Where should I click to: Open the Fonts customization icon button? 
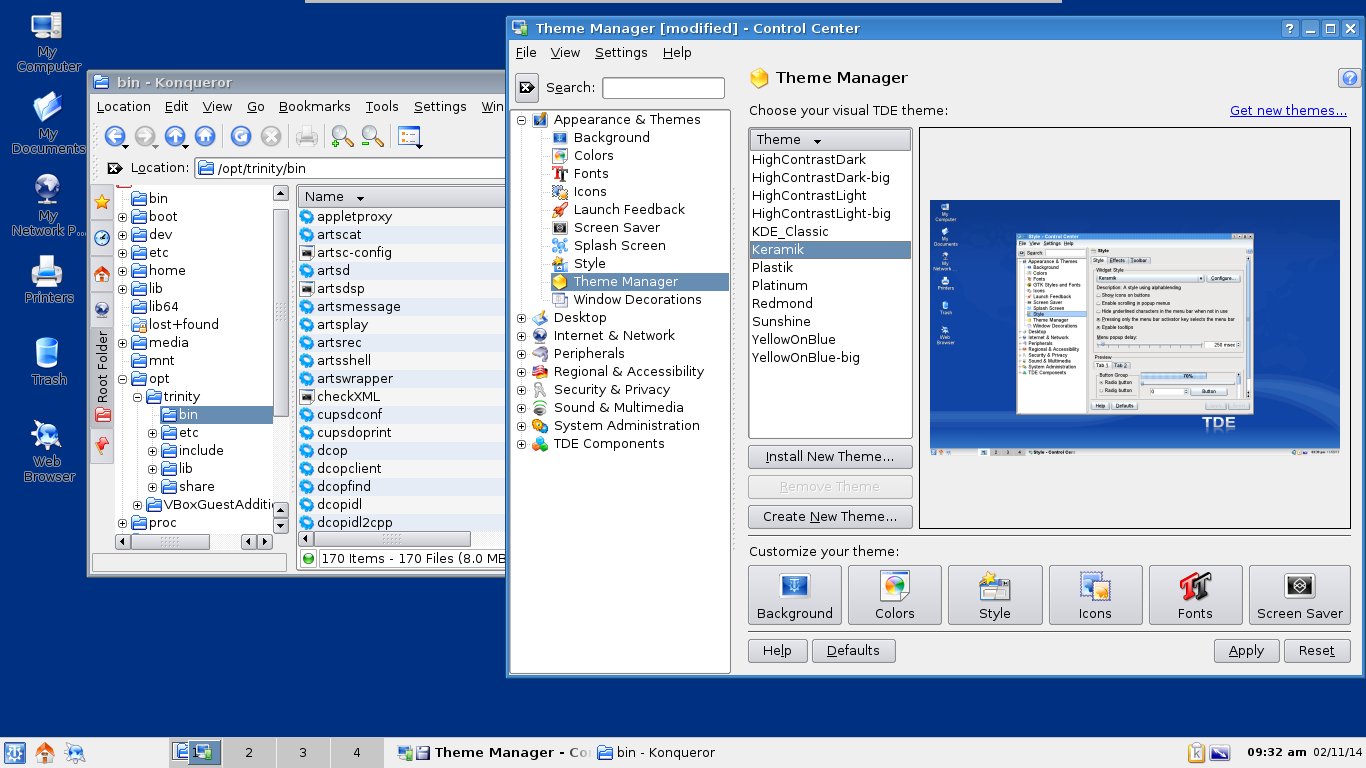(x=1195, y=595)
